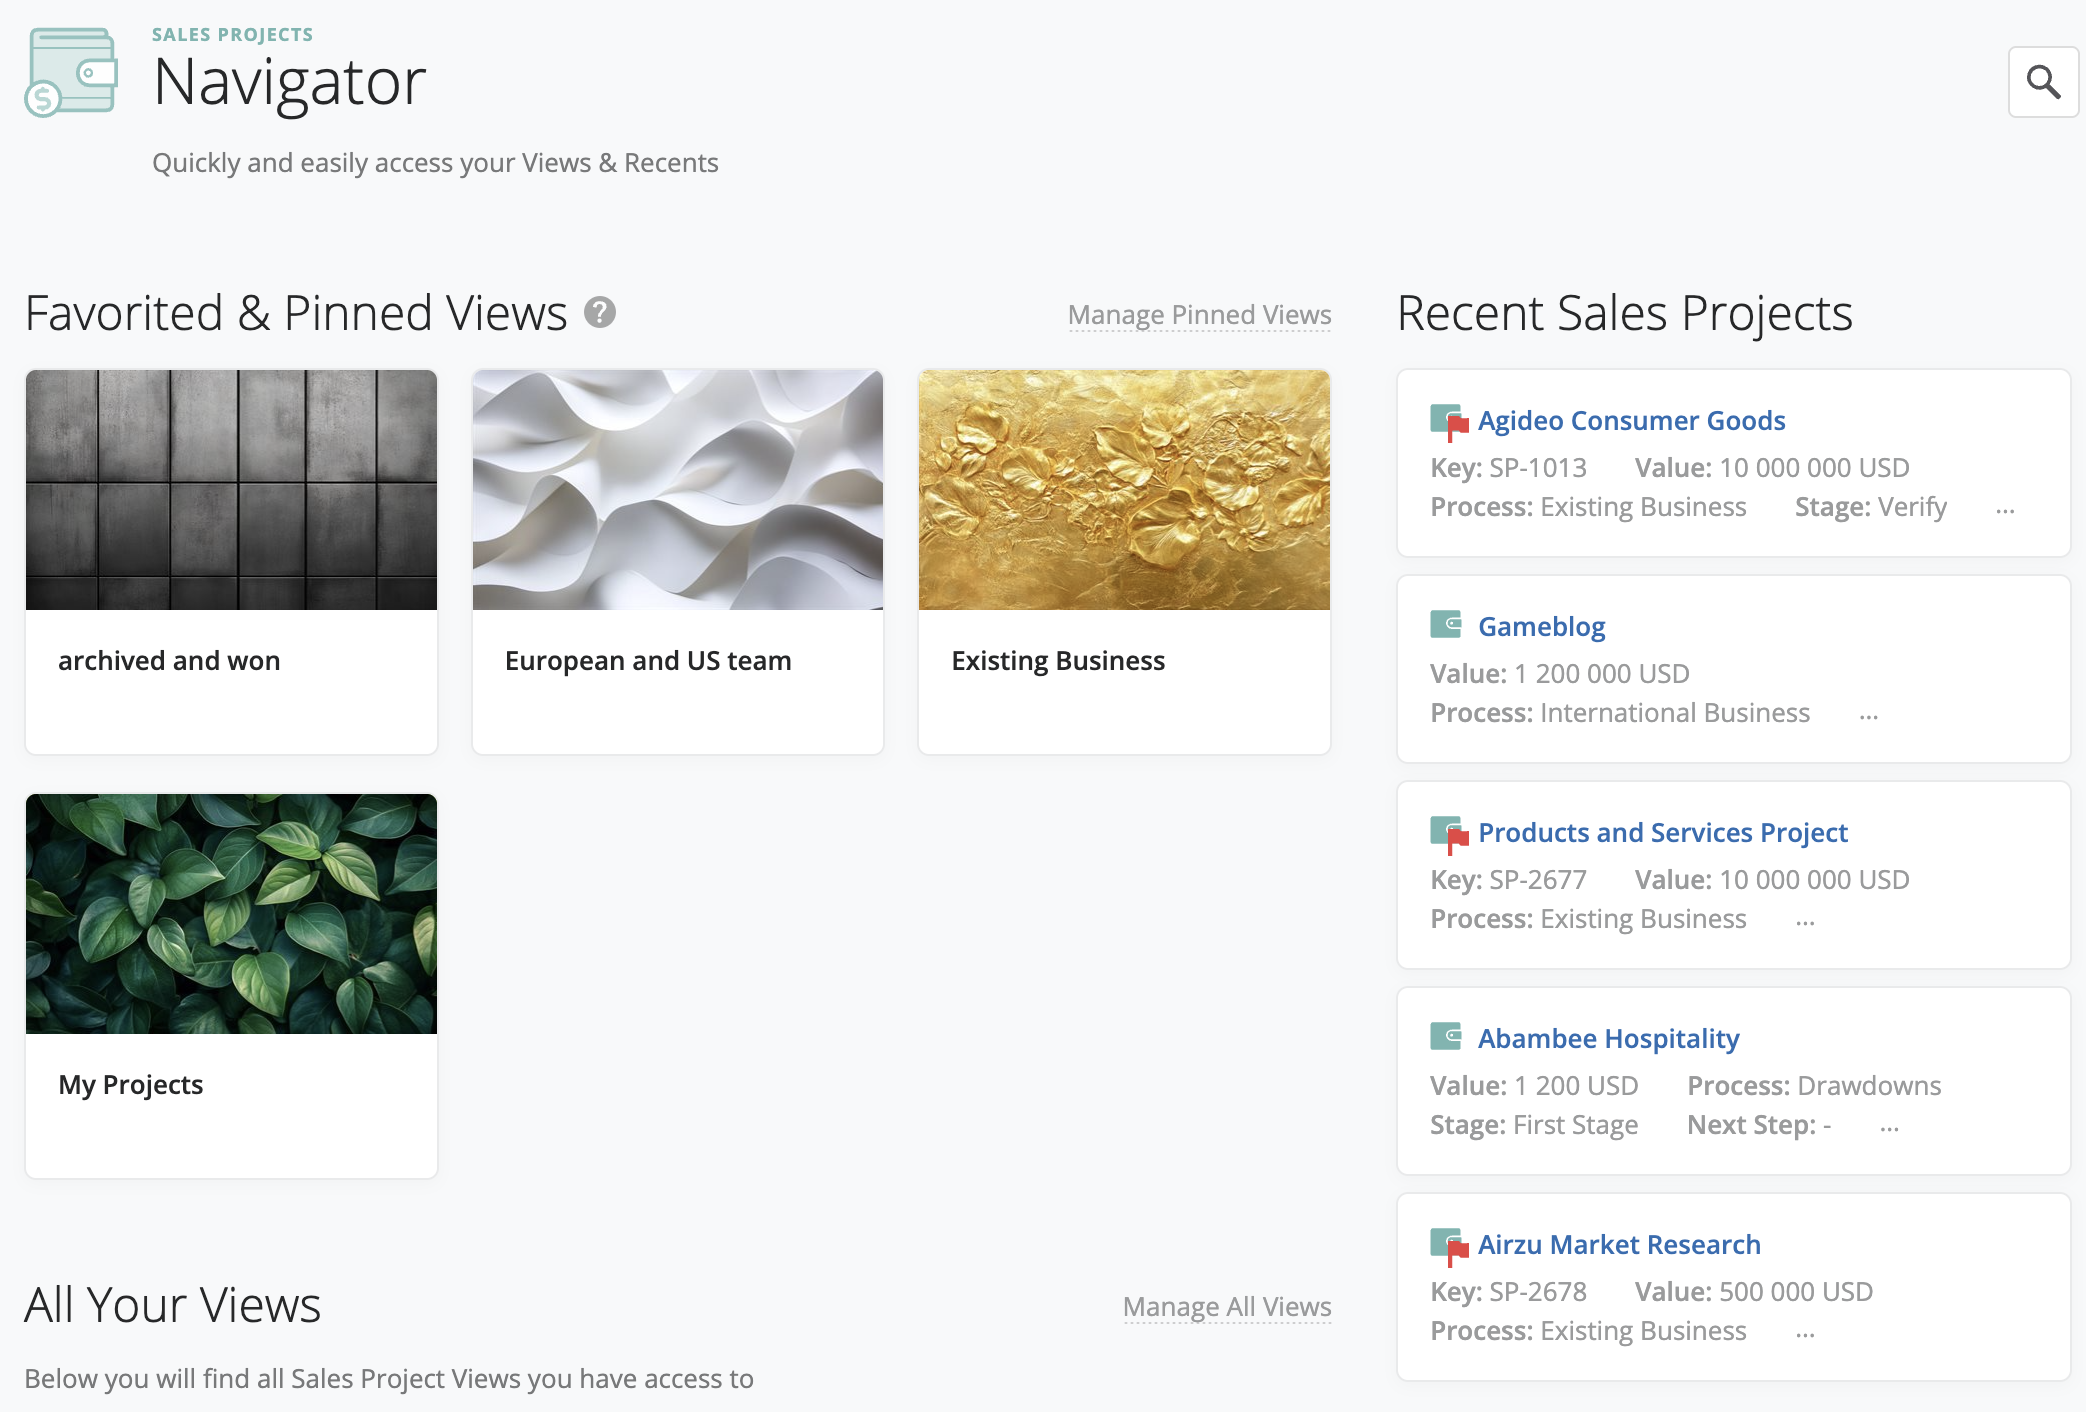Image resolution: width=2086 pixels, height=1412 pixels.
Task: Click the flagged icon beside Products and Services Project
Action: tap(1448, 833)
